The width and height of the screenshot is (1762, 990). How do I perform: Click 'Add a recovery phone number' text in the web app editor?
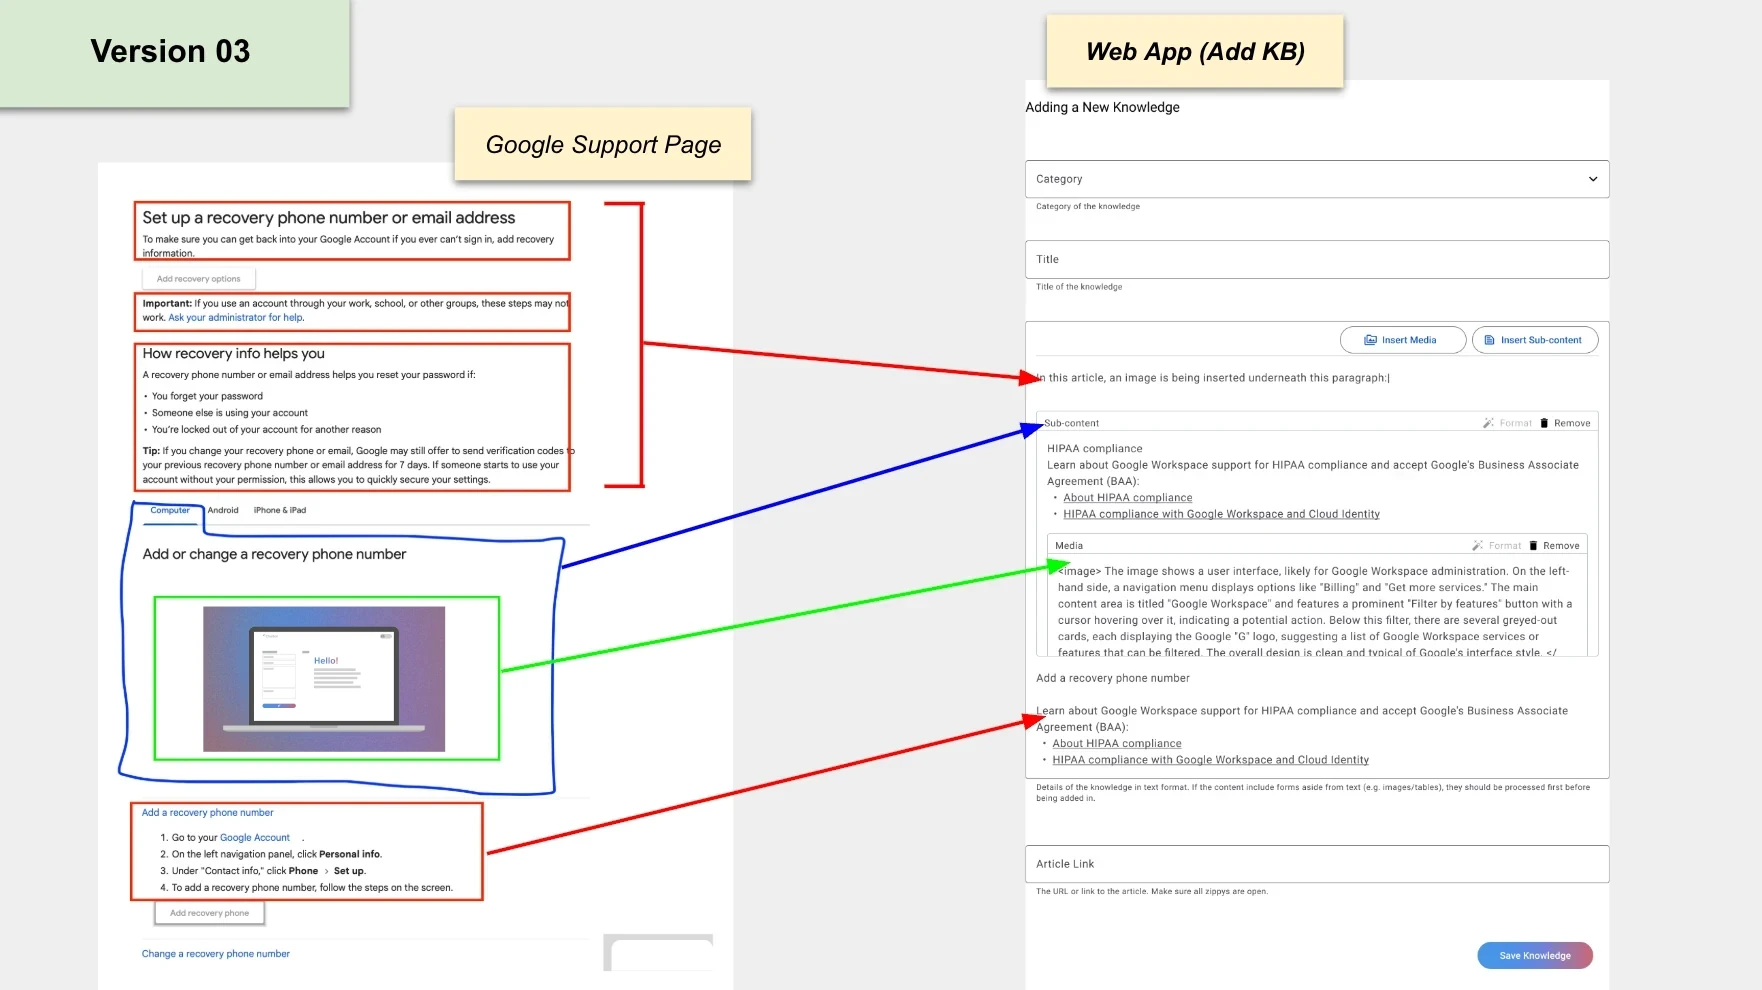click(1112, 678)
